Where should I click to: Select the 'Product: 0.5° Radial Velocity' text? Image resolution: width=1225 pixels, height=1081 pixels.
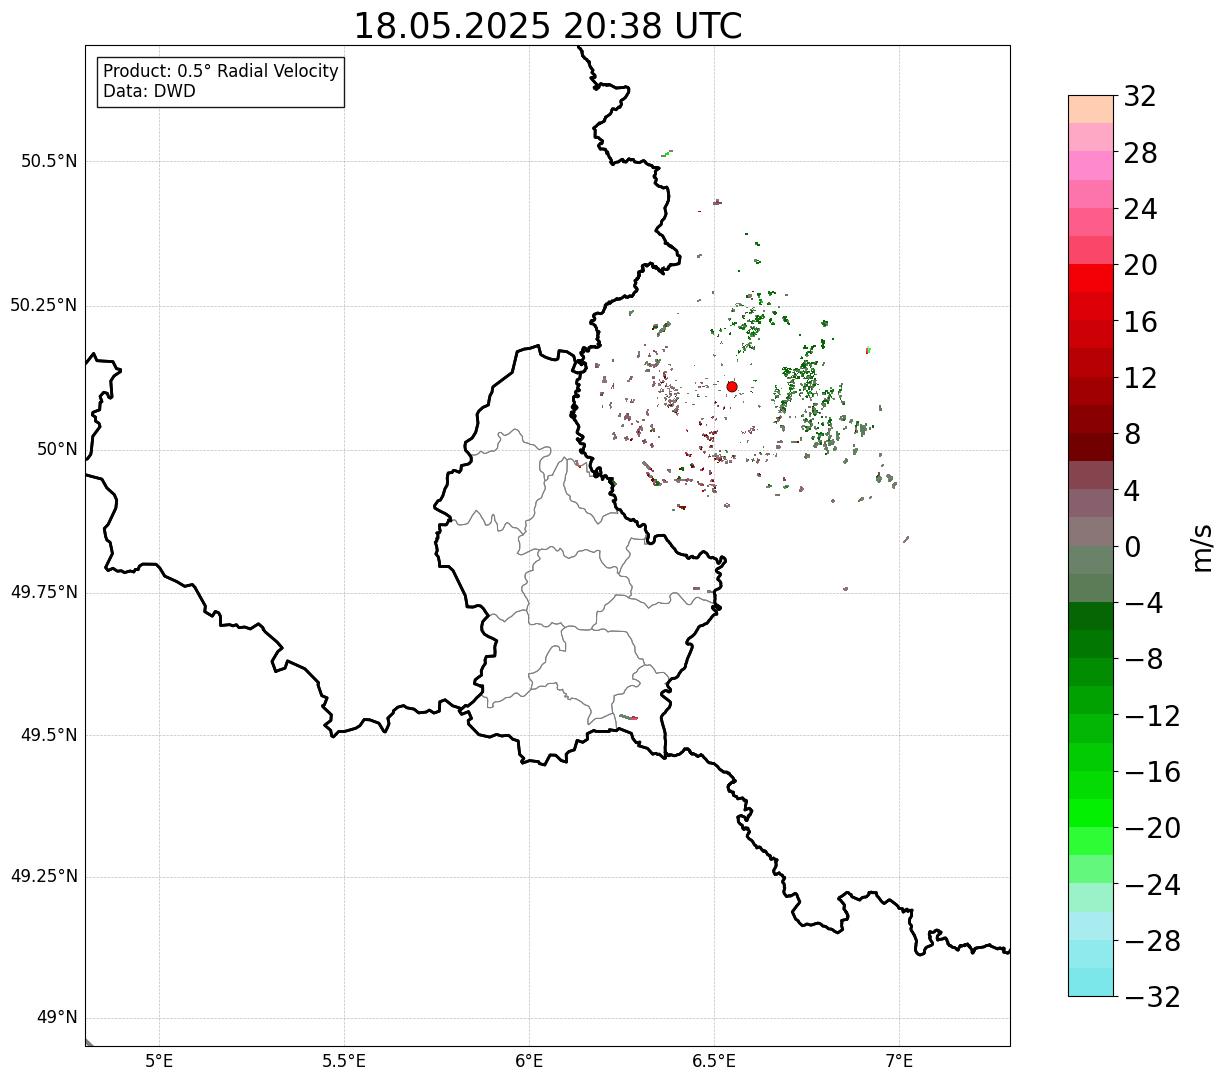[x=221, y=72]
